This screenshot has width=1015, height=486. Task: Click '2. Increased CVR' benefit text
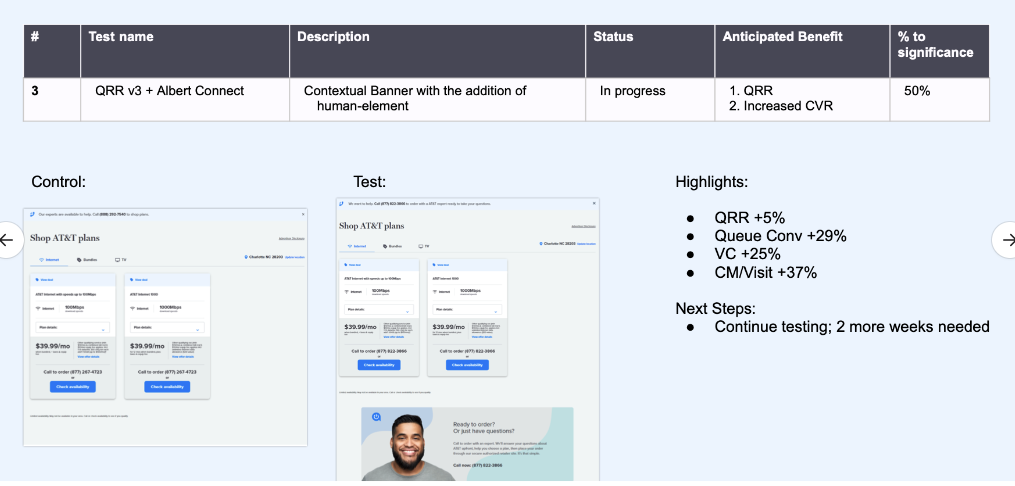tap(781, 106)
